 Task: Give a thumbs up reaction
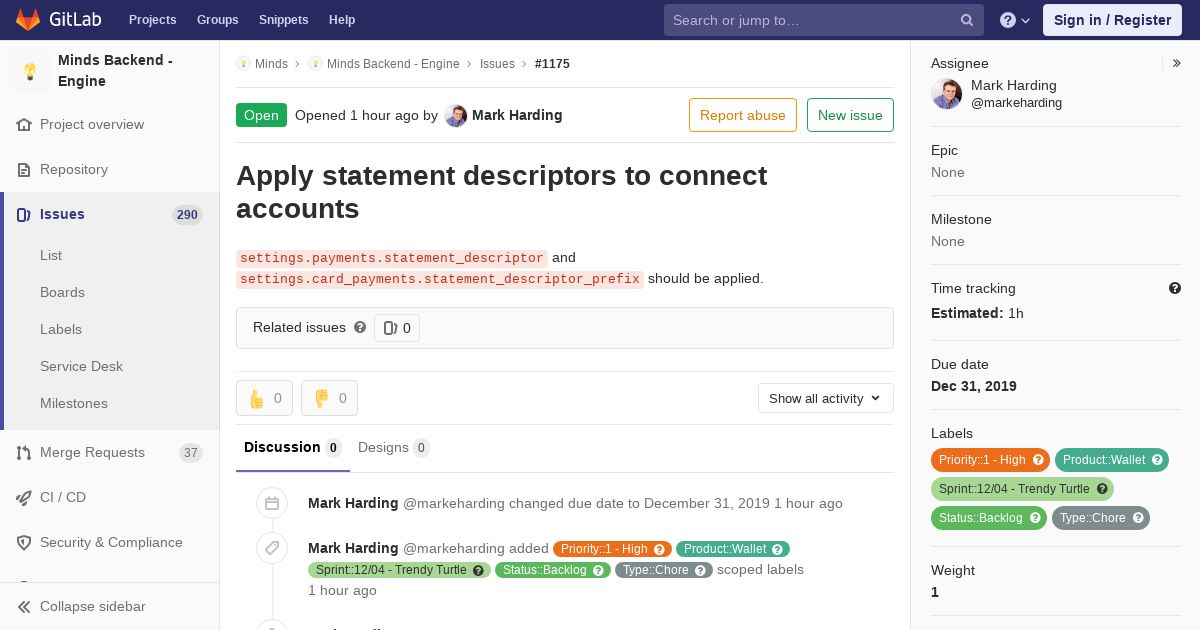pyautogui.click(x=264, y=398)
